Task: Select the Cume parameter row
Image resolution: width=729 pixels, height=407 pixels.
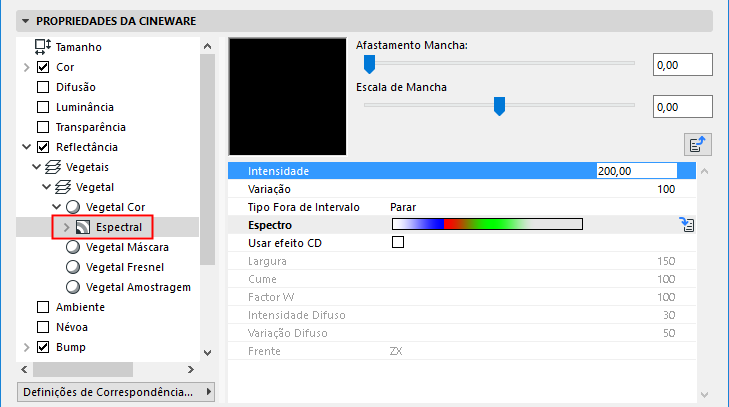Action: click(462, 279)
